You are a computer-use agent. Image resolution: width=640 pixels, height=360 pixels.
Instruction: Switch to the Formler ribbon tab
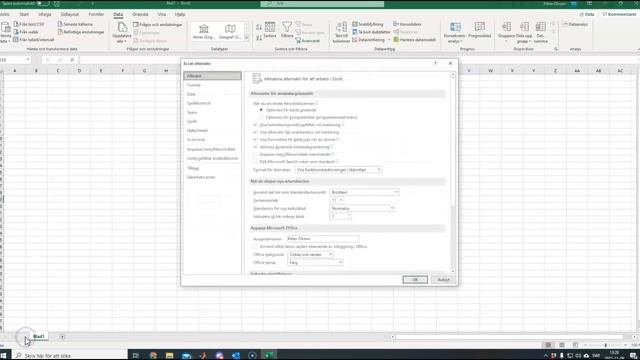coord(96,14)
